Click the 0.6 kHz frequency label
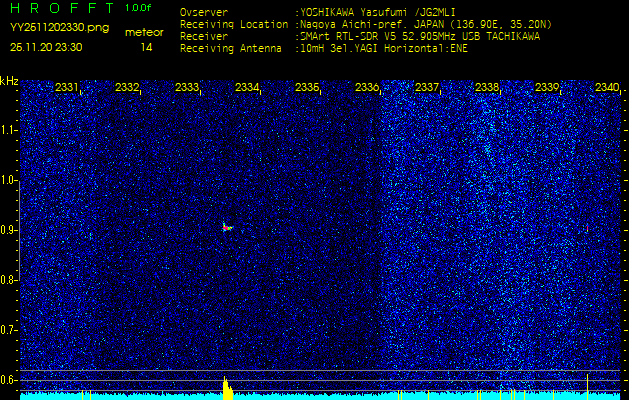The width and height of the screenshot is (629, 400). point(8,380)
